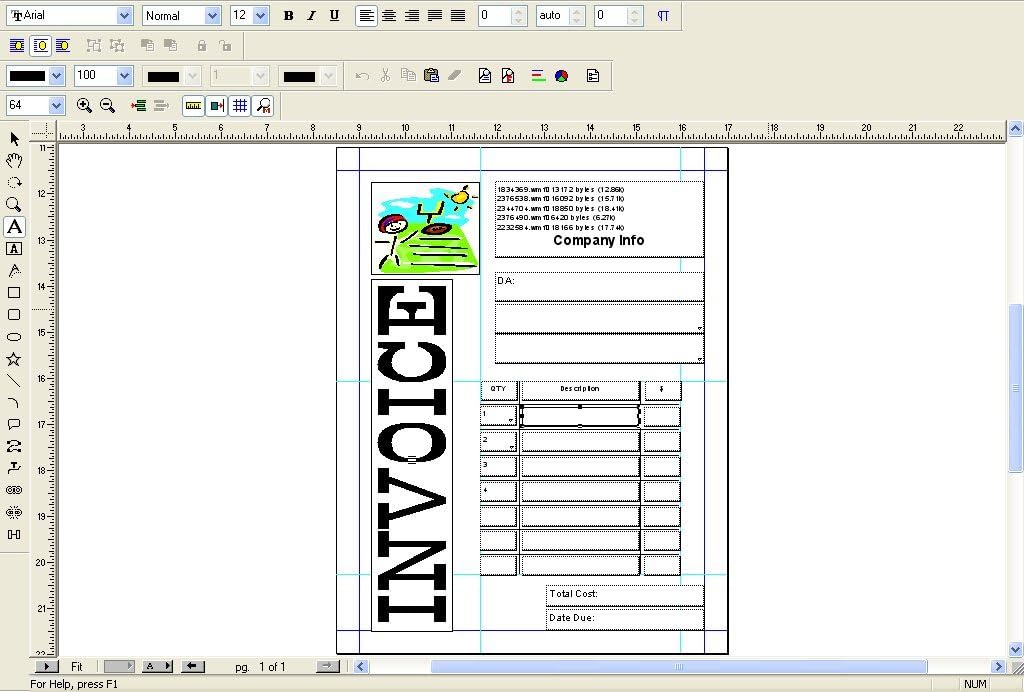Select the speech bubble callout tool
Screen dimensions: 1024x692
[14, 425]
